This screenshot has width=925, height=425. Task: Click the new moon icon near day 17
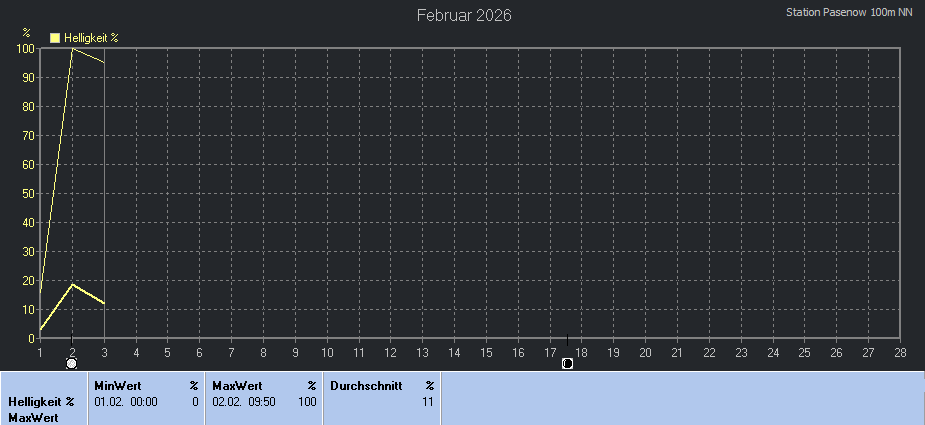click(x=567, y=363)
